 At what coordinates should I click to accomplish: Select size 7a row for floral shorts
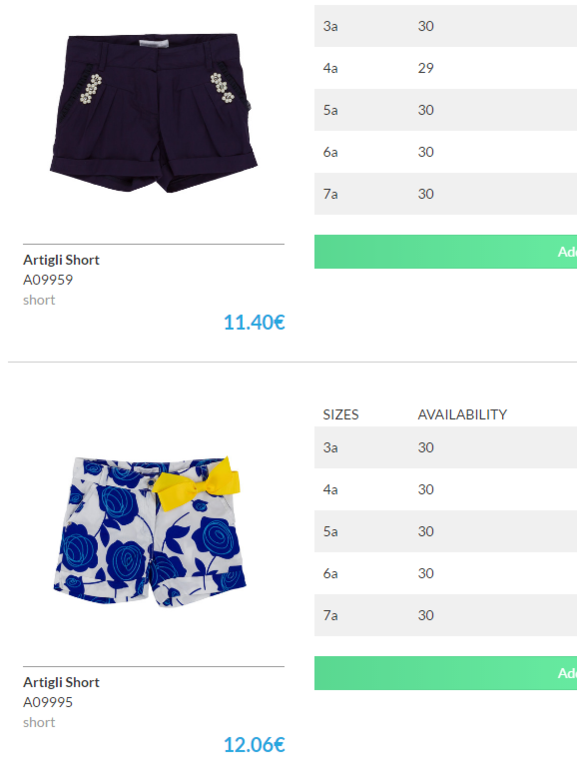445,615
